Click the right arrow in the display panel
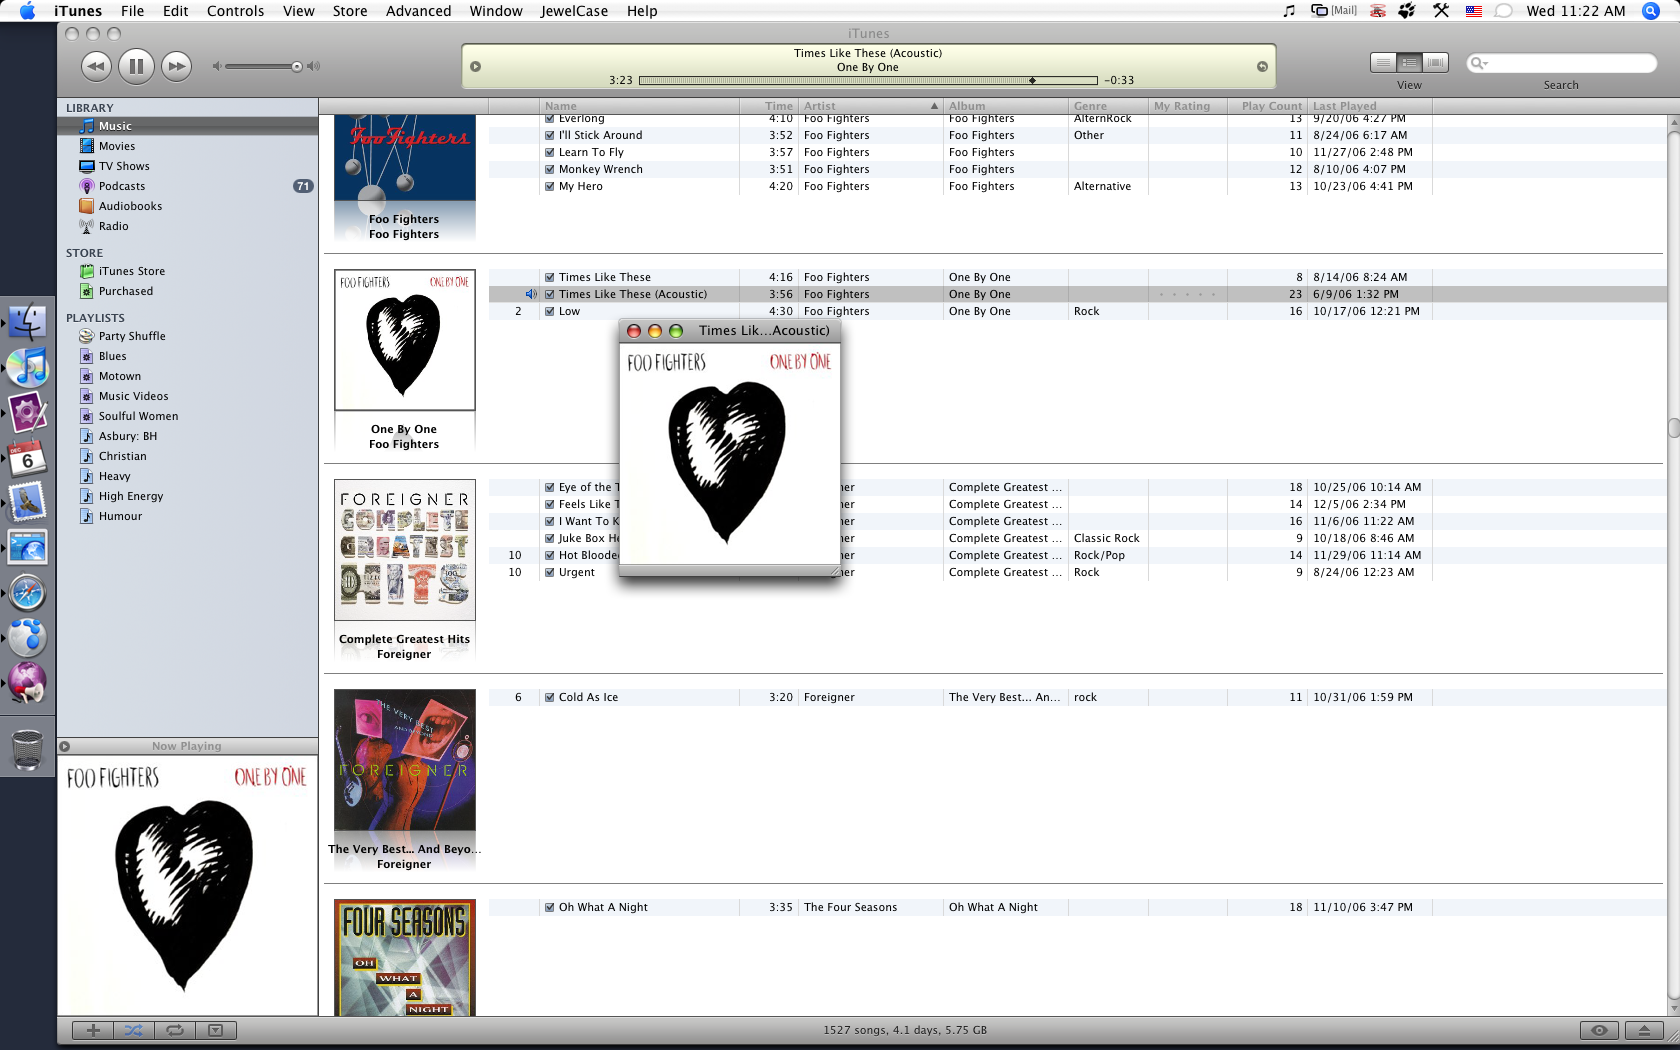The width and height of the screenshot is (1680, 1050). 1262,67
